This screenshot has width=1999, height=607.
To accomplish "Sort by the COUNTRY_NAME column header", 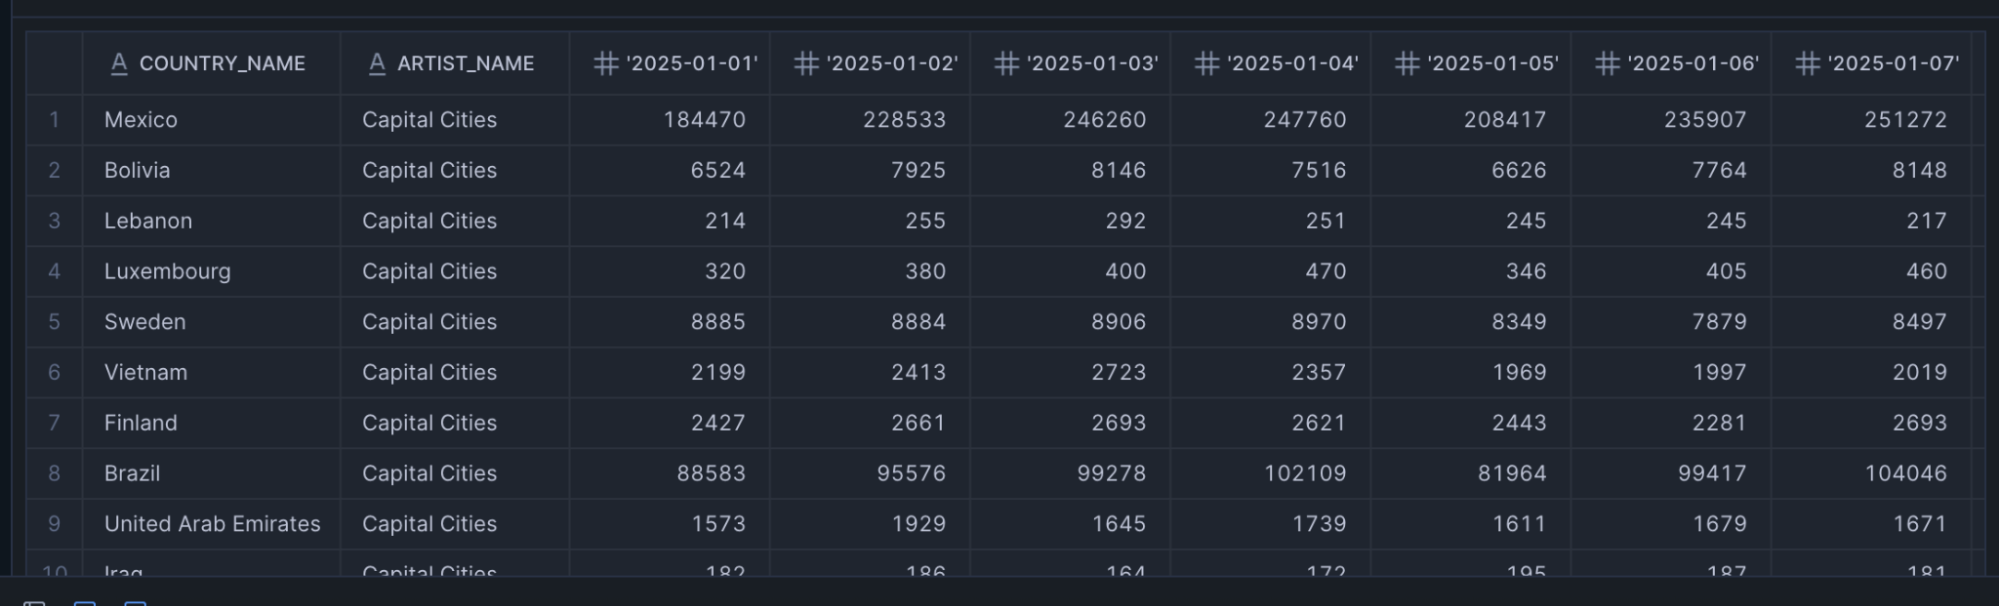I will [x=222, y=64].
